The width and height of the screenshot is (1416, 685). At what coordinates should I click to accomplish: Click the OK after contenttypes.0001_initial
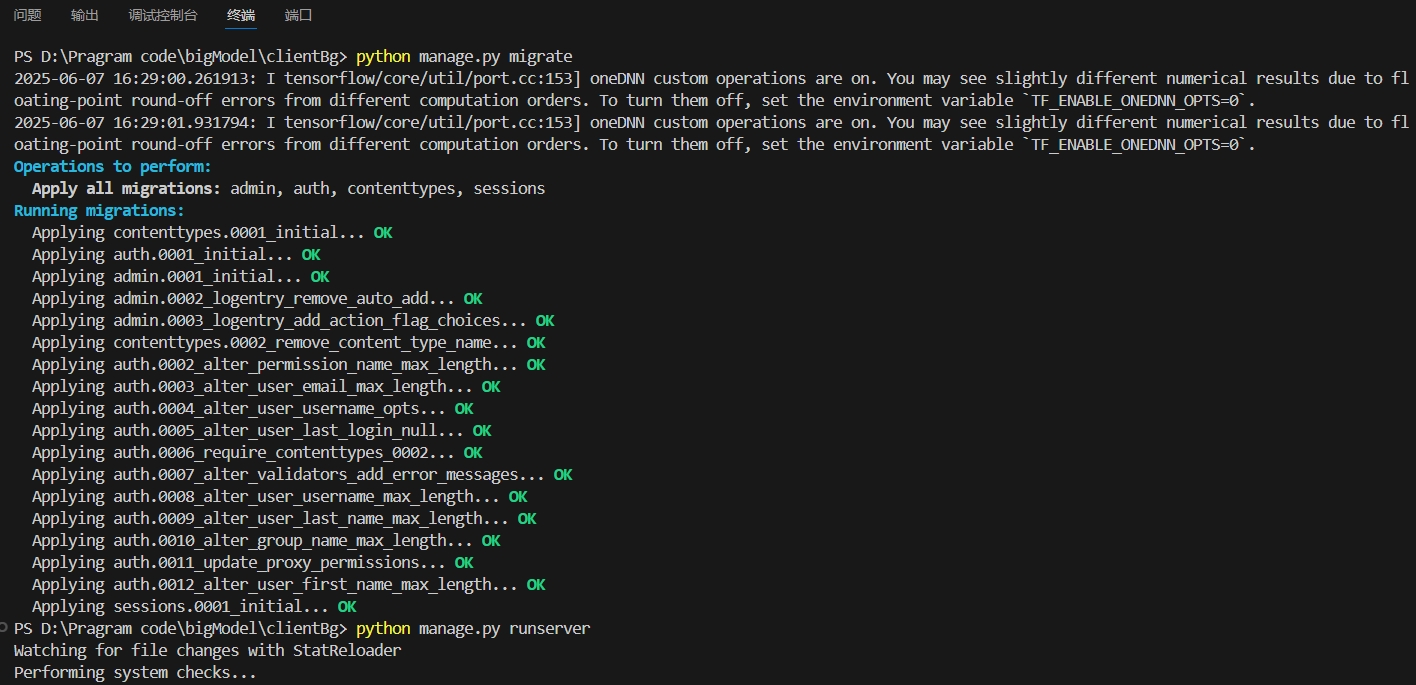click(383, 232)
